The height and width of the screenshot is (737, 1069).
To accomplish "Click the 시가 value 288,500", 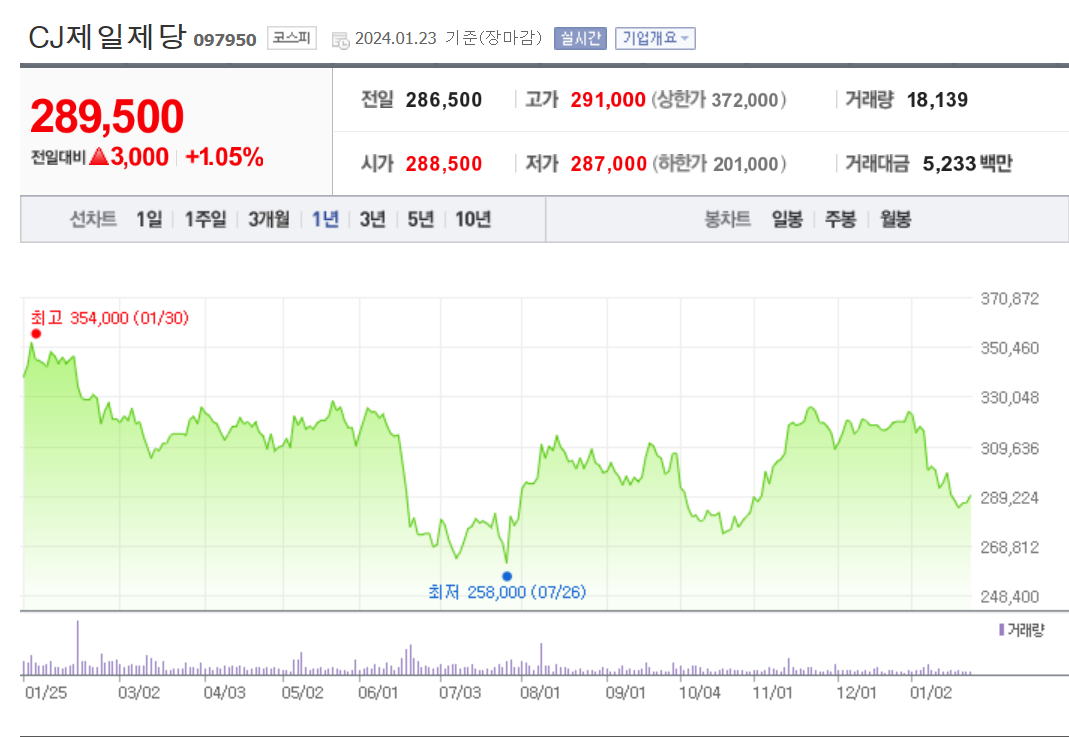I will point(444,164).
